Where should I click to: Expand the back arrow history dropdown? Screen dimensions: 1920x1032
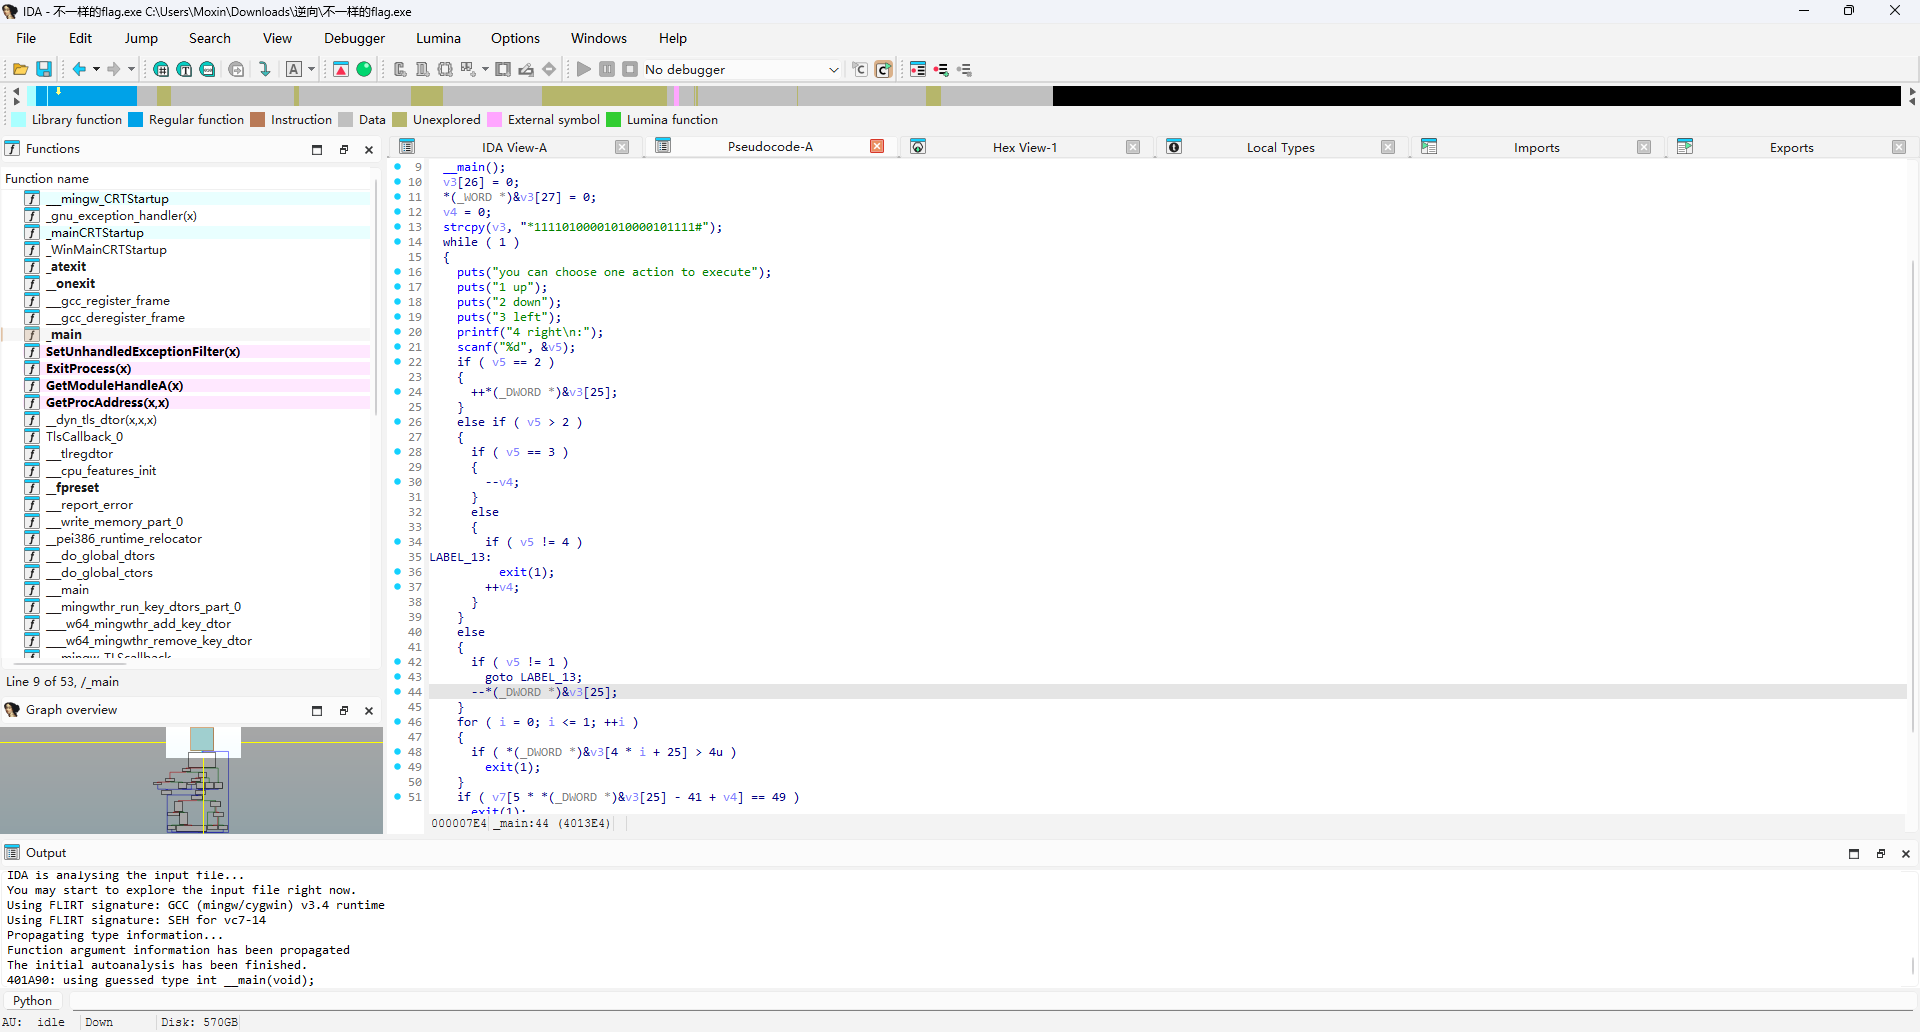click(x=96, y=69)
